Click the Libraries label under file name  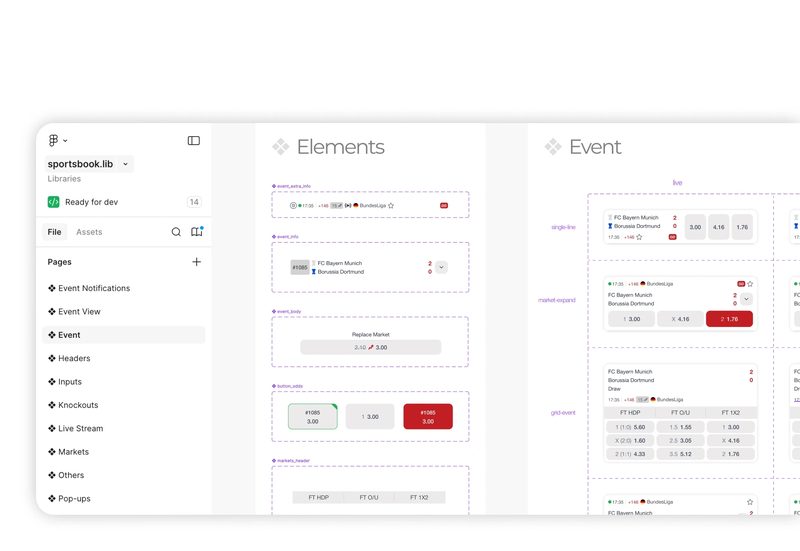[x=64, y=179]
